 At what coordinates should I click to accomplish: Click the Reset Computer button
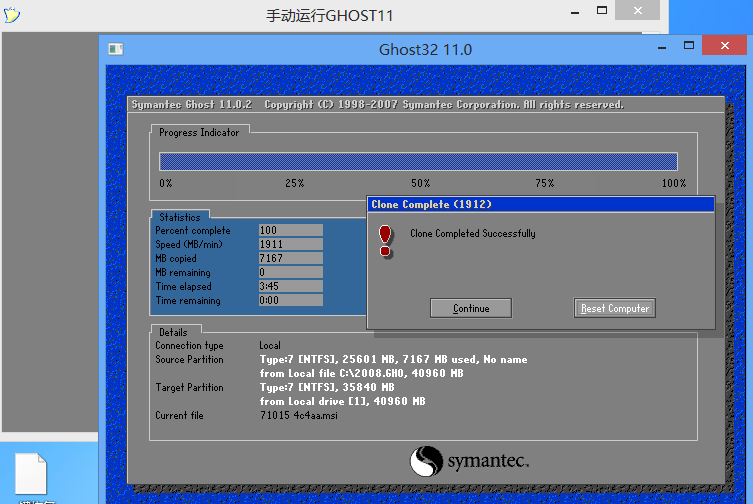click(615, 308)
